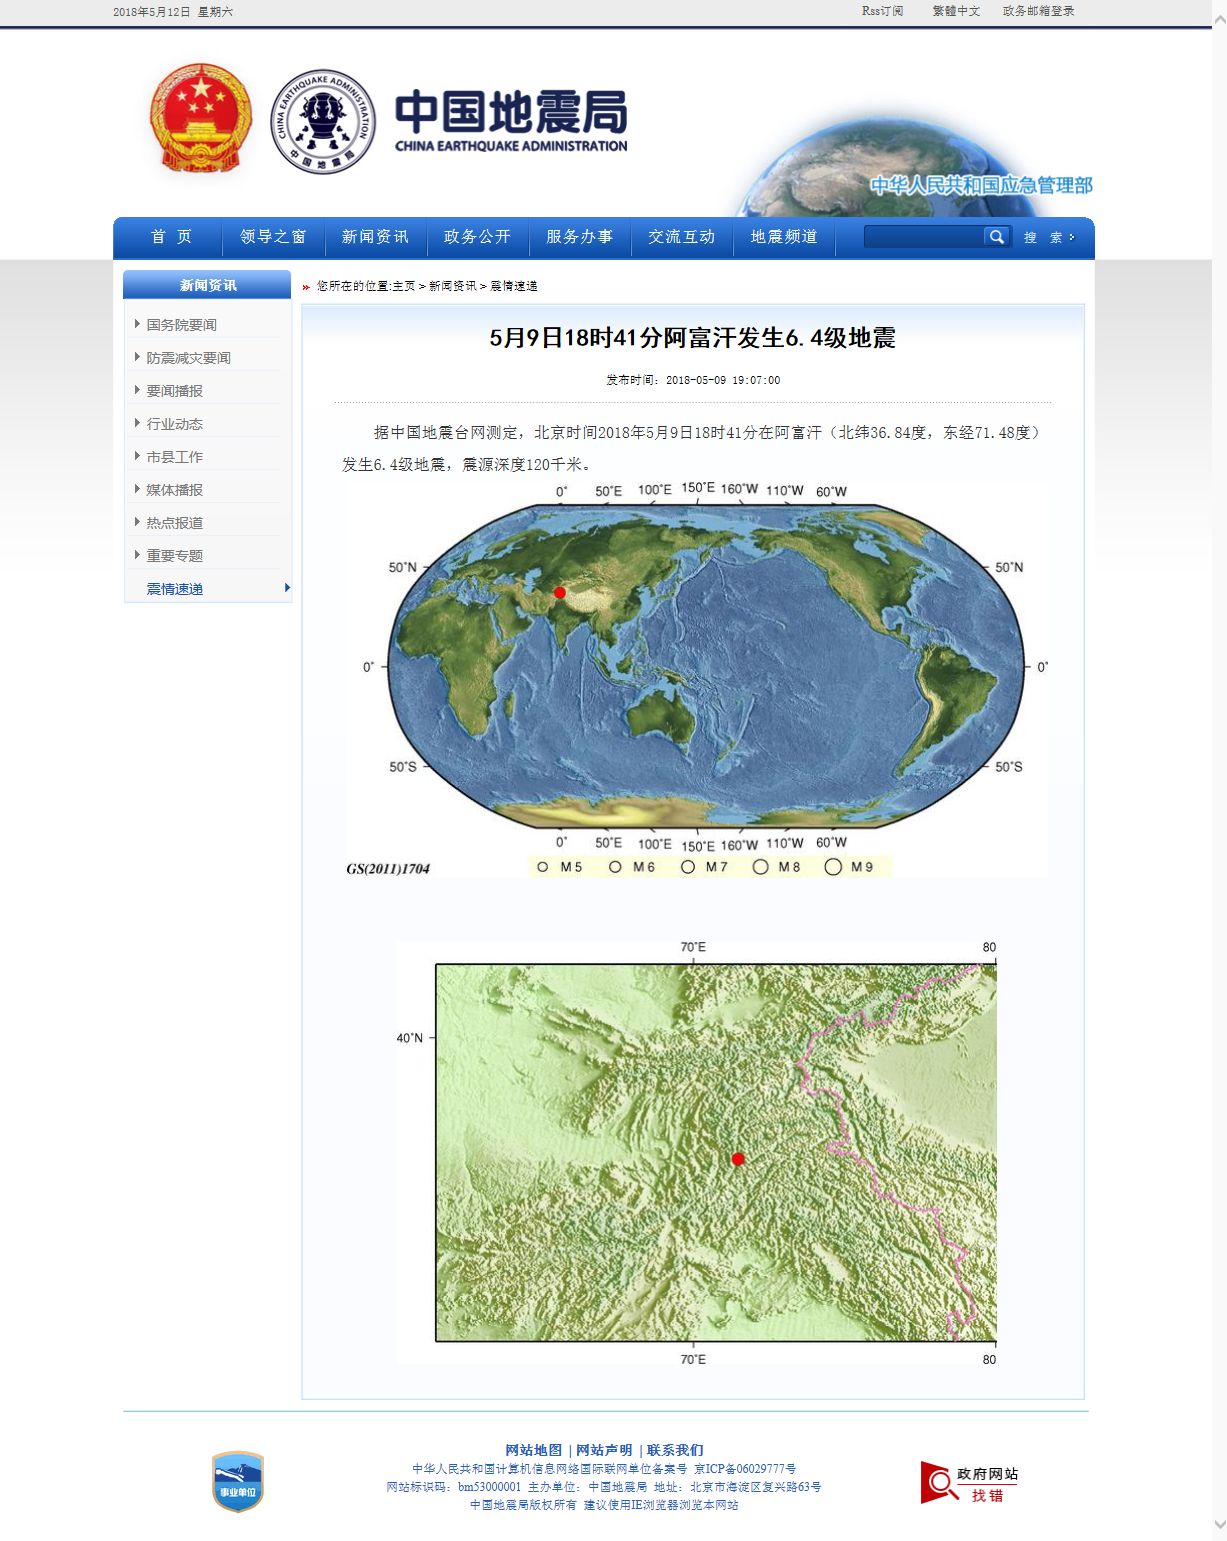
Task: Click arrow icon beside 防震减灾要闻
Action: [137, 357]
